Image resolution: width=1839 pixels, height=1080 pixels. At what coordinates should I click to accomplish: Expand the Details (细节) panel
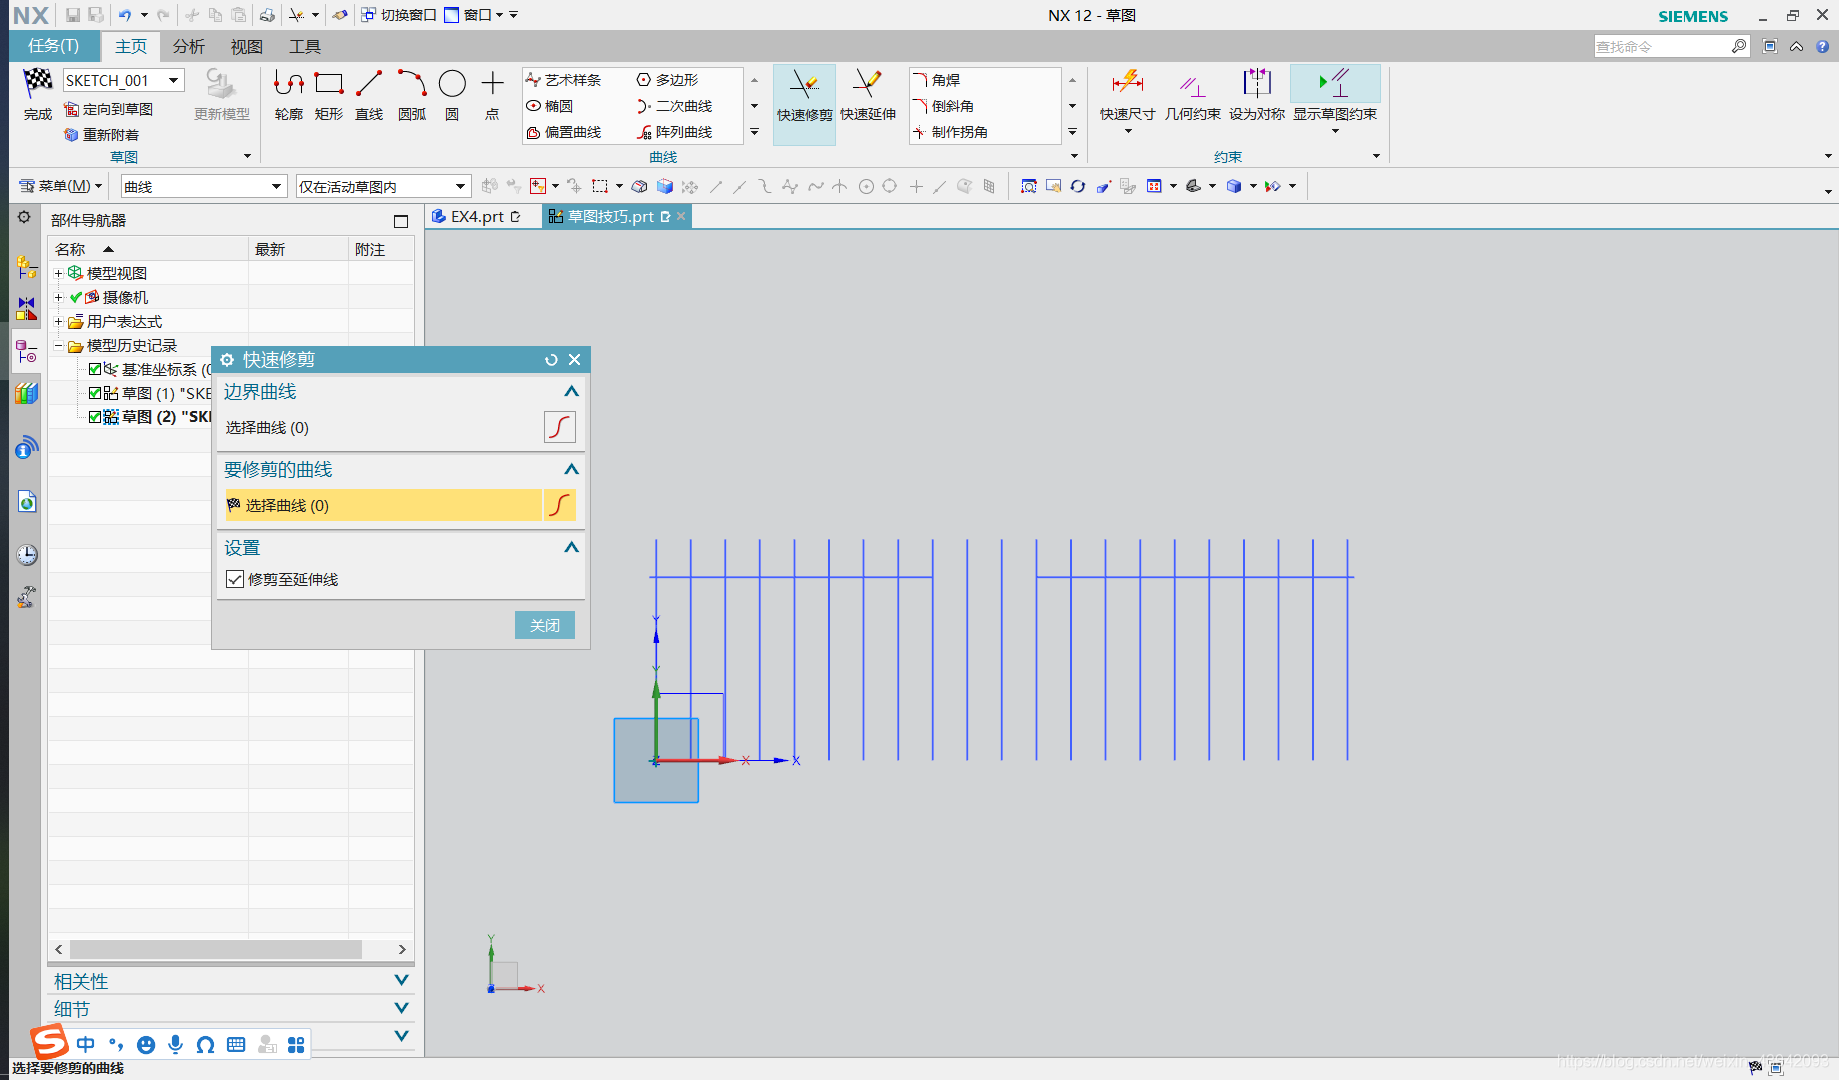(x=401, y=1008)
